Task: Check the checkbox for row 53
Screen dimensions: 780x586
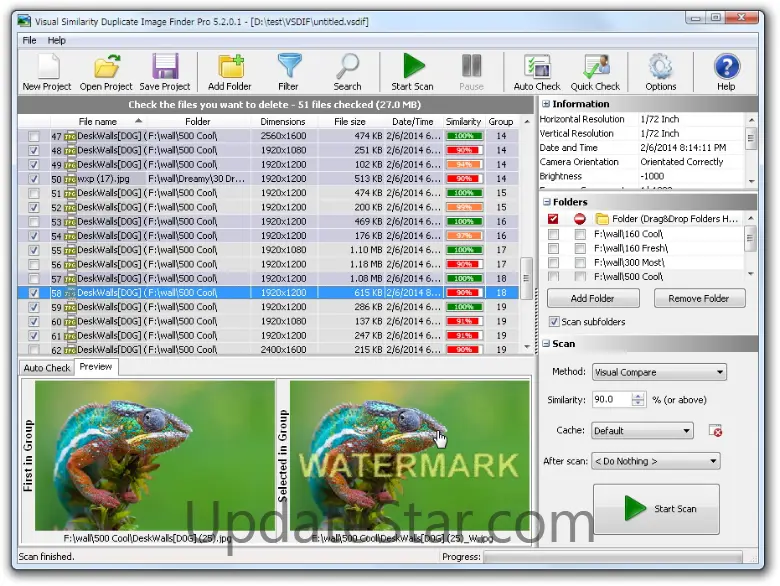Action: tap(34, 222)
